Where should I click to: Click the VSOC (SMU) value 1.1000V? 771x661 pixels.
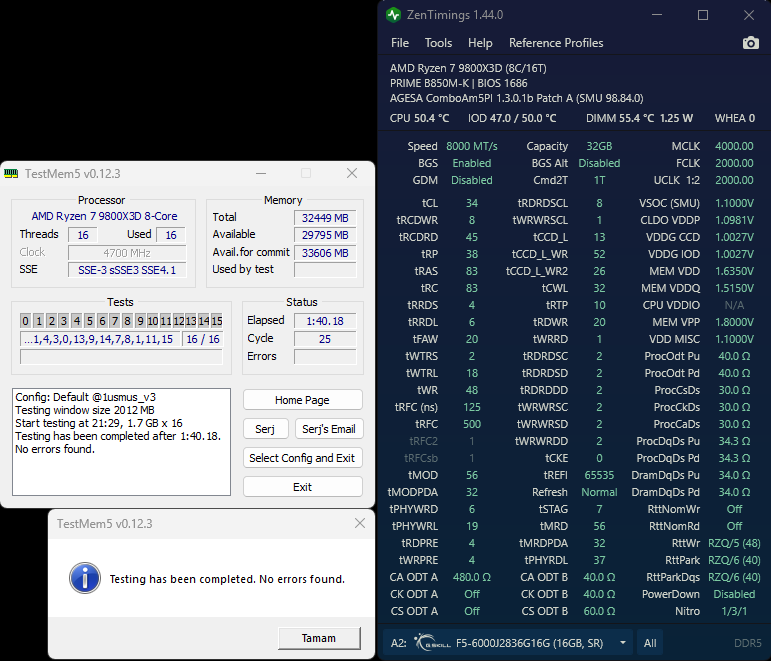(x=734, y=203)
